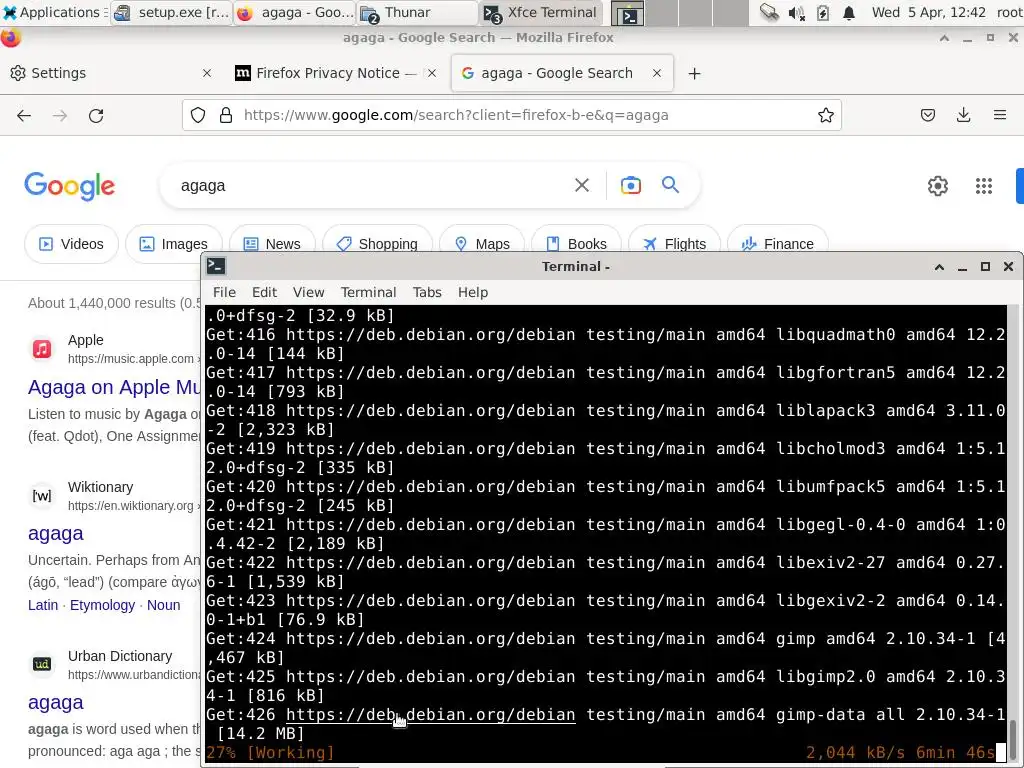Viewport: 1024px width, 768px height.
Task: Open Terminal Help menu
Action: pos(473,293)
